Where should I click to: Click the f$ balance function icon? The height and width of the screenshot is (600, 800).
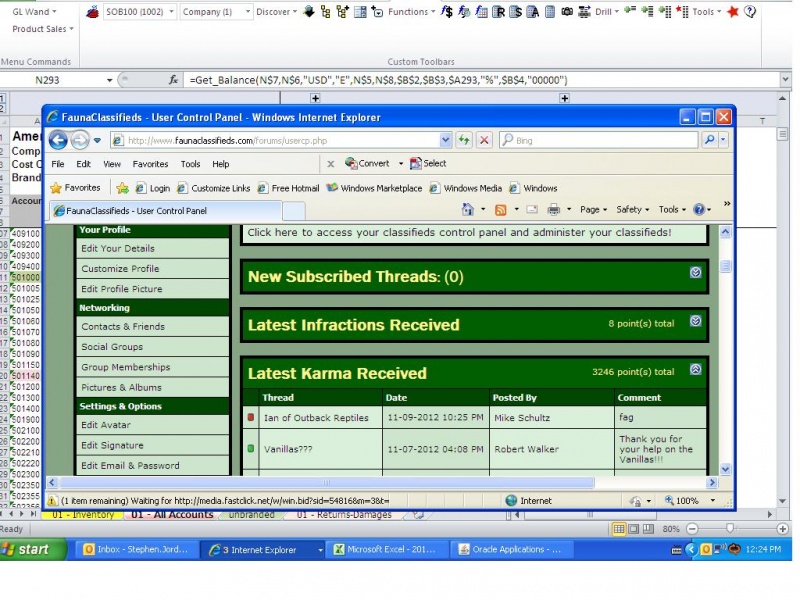coord(447,12)
